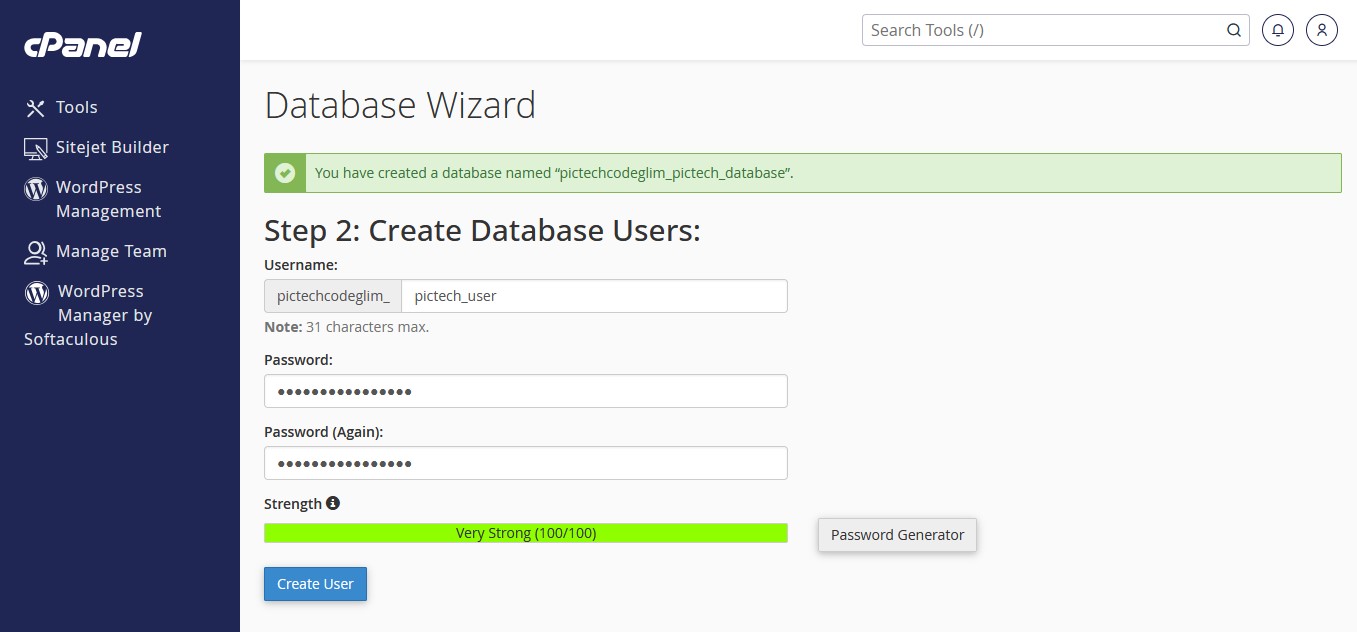Click the WordPress Manager by Softaculous icon
1357x632 pixels.
click(x=37, y=292)
